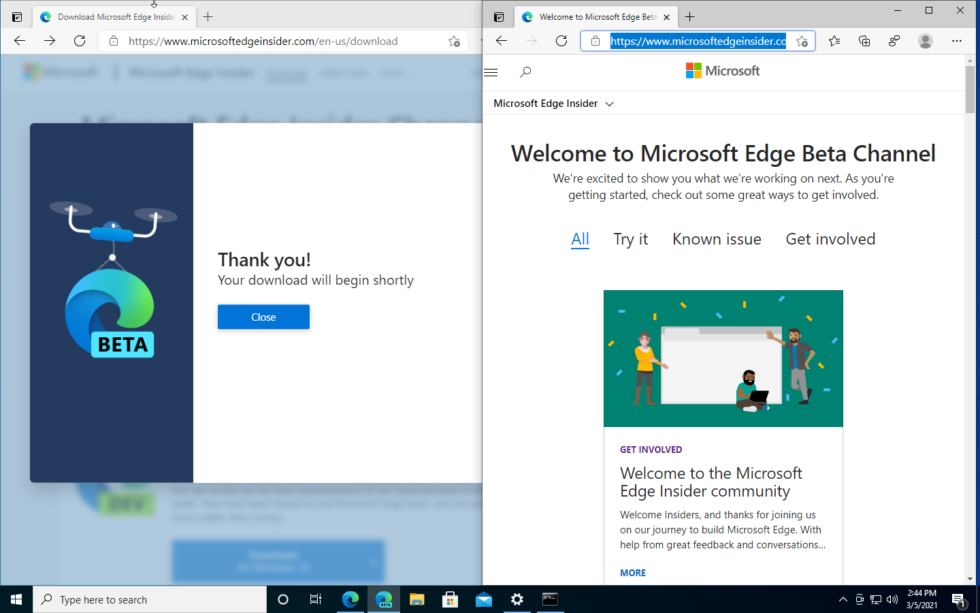Screen dimensions: 980x613
Task: Open Collections in right Edge toolbar
Action: 865,41
